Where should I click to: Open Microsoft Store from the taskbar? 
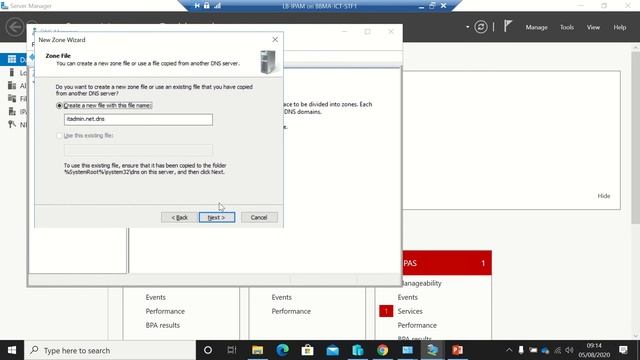click(307, 350)
